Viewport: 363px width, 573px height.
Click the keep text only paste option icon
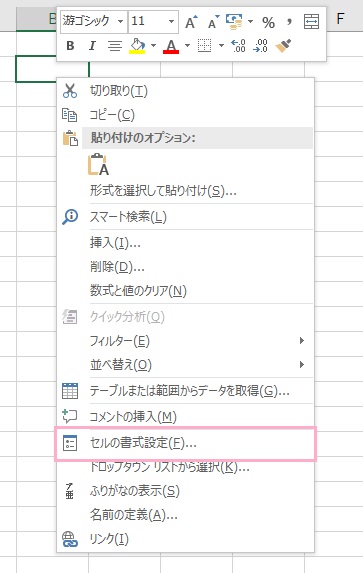pos(98,164)
